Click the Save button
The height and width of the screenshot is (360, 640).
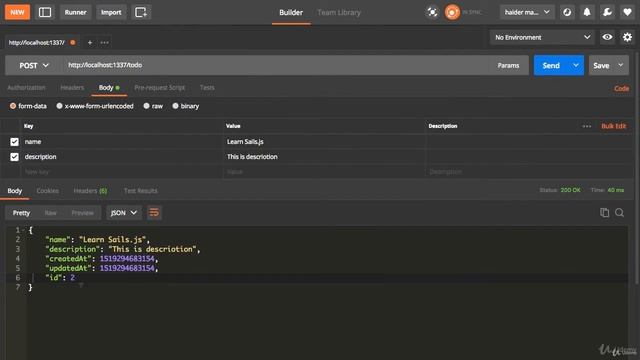click(601, 65)
